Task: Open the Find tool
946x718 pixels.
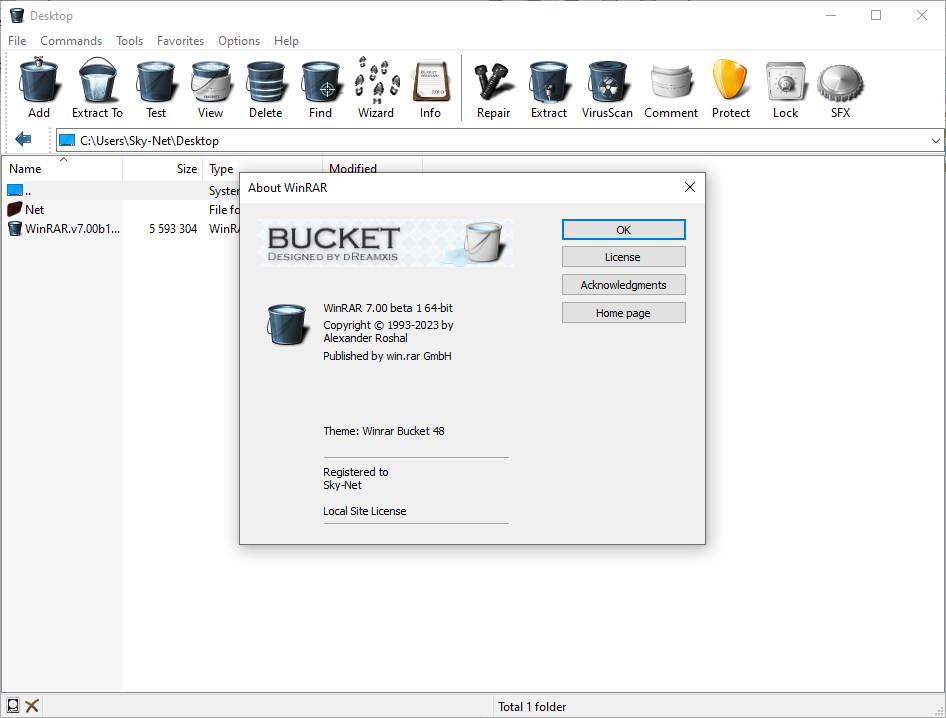Action: [320, 80]
